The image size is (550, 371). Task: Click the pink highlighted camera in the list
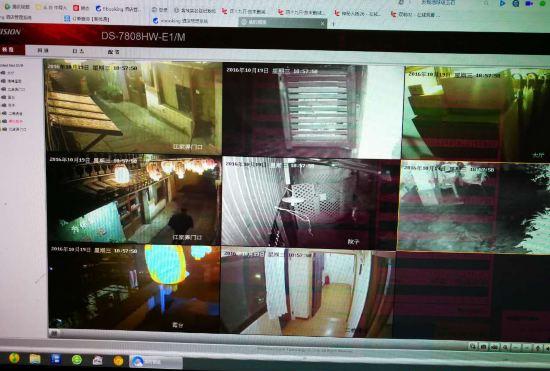tap(13, 121)
